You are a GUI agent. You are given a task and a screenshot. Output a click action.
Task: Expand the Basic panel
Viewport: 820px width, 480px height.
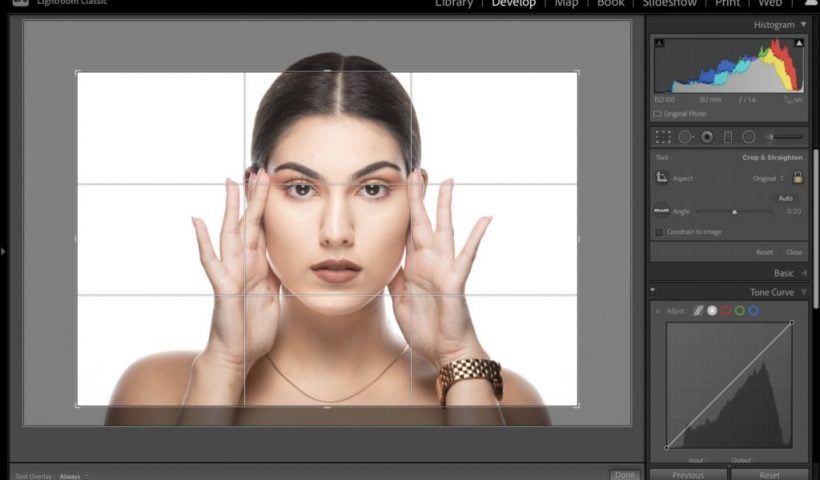coord(804,273)
